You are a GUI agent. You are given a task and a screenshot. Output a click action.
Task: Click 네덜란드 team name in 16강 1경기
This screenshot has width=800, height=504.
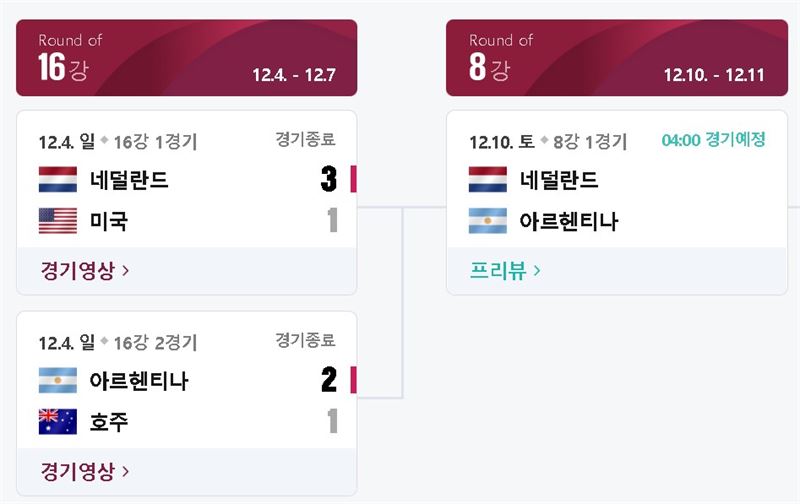pyautogui.click(x=129, y=180)
